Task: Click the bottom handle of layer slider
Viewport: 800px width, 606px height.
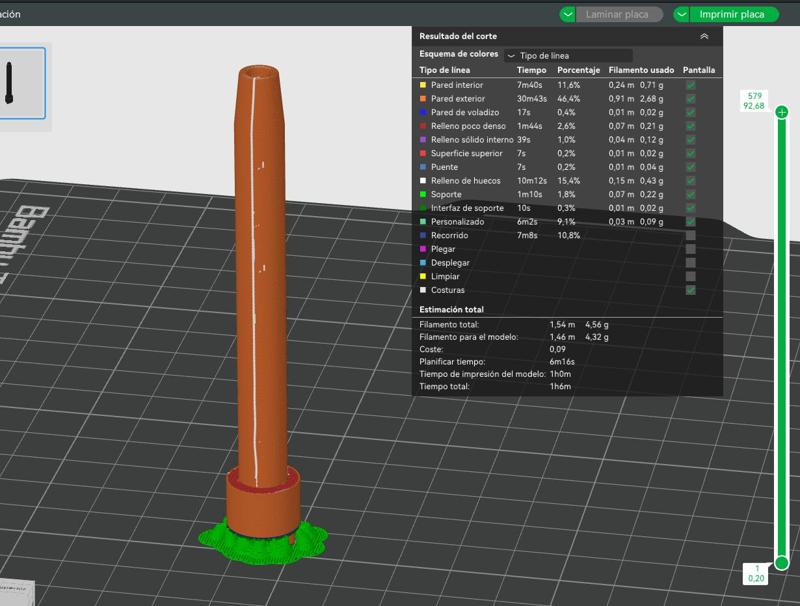Action: pos(781,562)
